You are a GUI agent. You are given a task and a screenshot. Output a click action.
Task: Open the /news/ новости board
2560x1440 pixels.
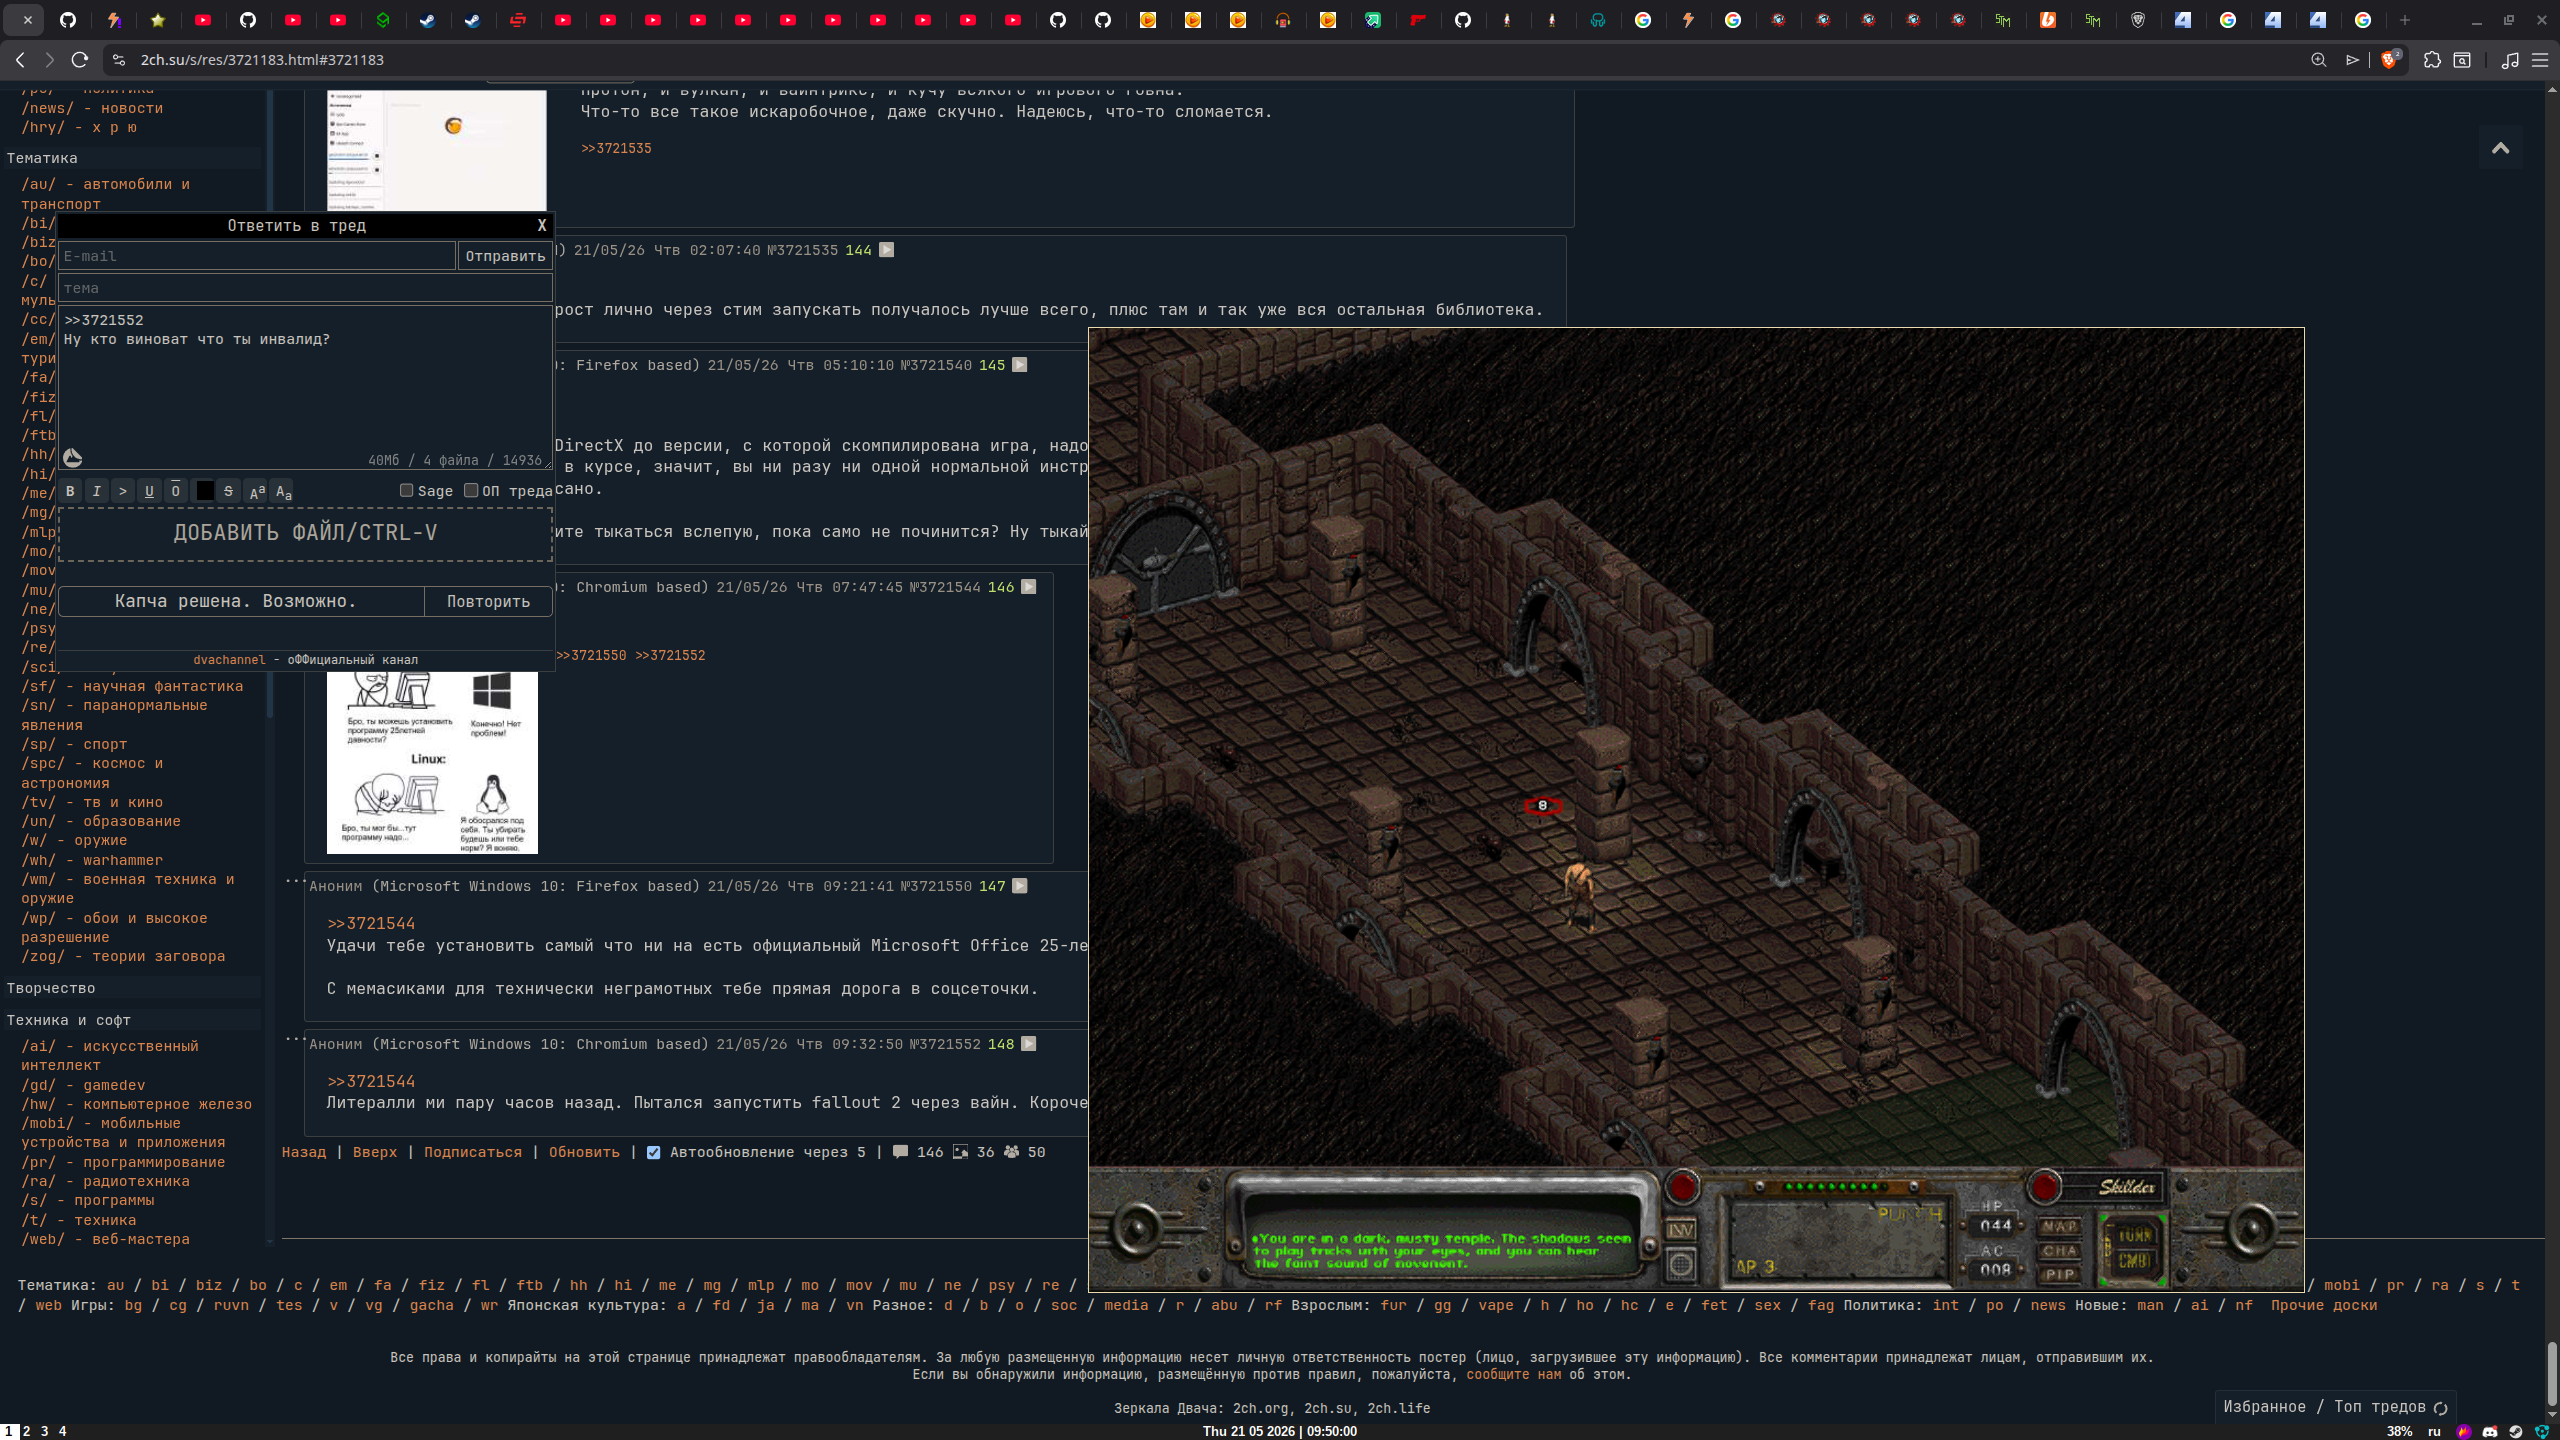[x=92, y=108]
